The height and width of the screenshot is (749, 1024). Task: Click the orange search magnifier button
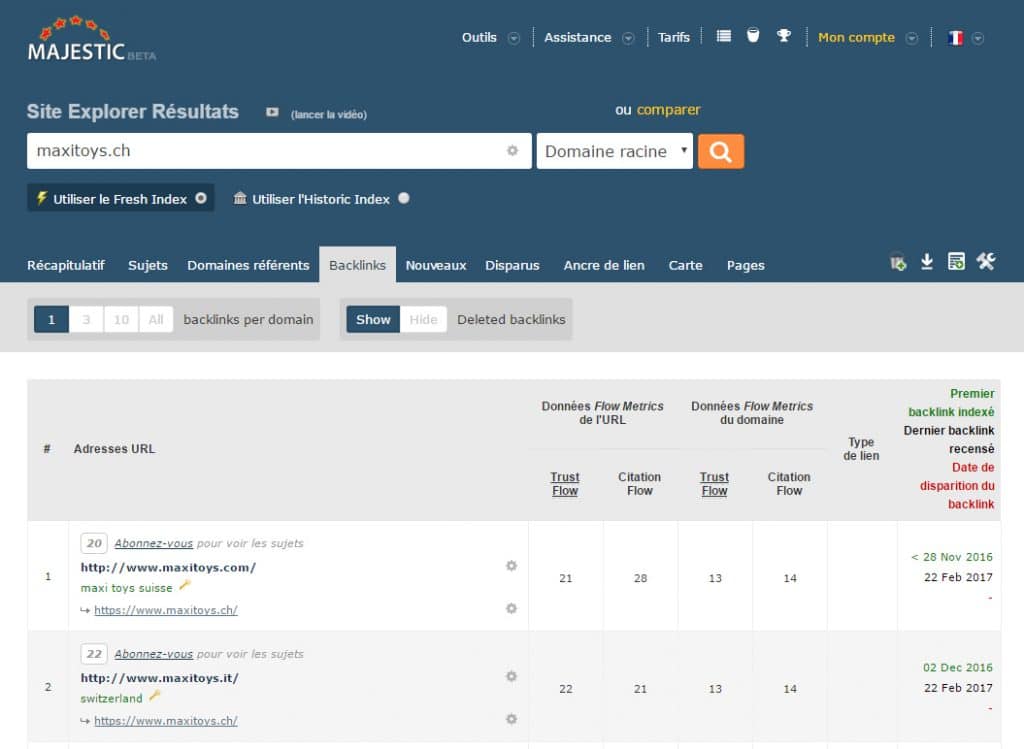pos(721,151)
